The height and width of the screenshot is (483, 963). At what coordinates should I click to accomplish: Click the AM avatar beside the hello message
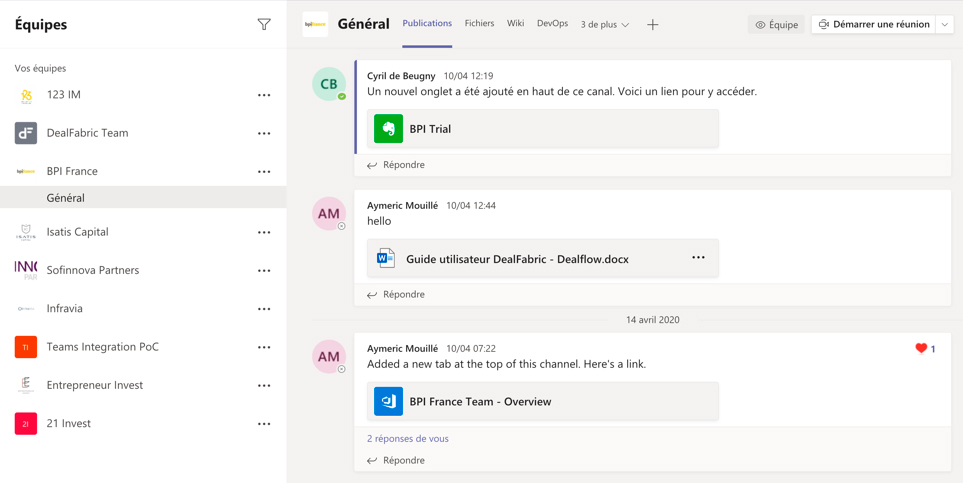(x=329, y=214)
